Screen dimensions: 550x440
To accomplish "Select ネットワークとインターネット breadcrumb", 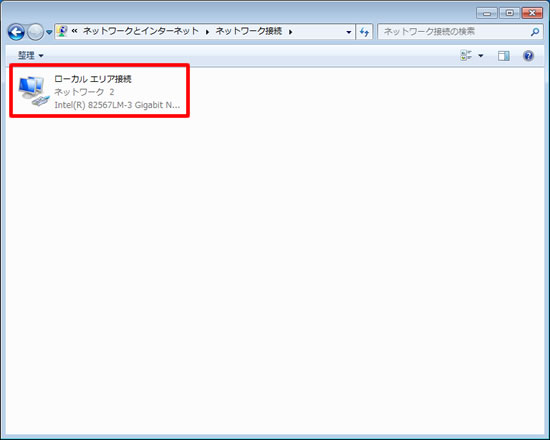I will pos(141,31).
